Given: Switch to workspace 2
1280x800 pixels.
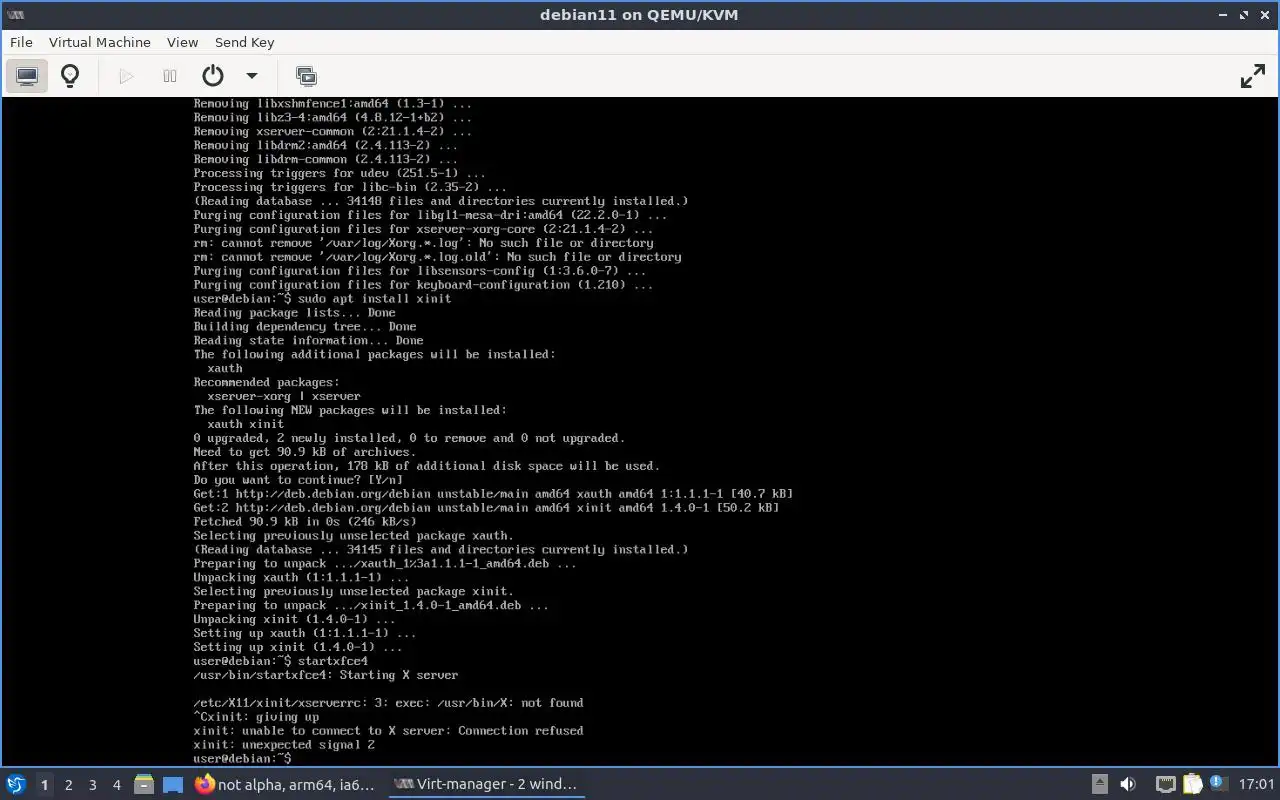Looking at the screenshot, I should click(69, 785).
